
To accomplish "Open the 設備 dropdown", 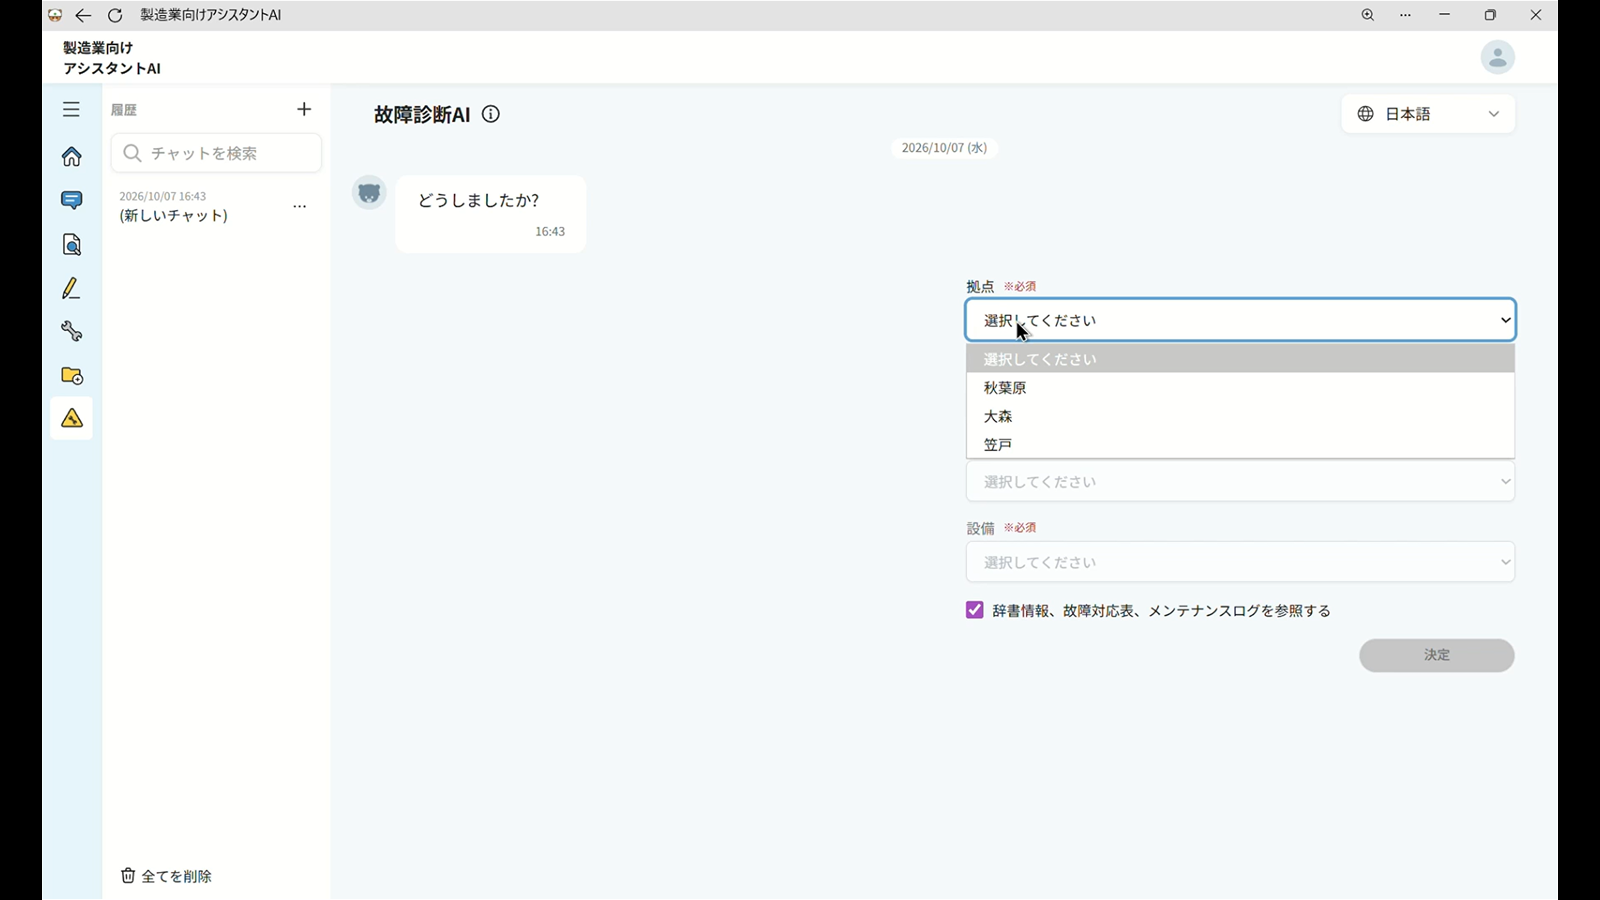I will click(x=1240, y=562).
